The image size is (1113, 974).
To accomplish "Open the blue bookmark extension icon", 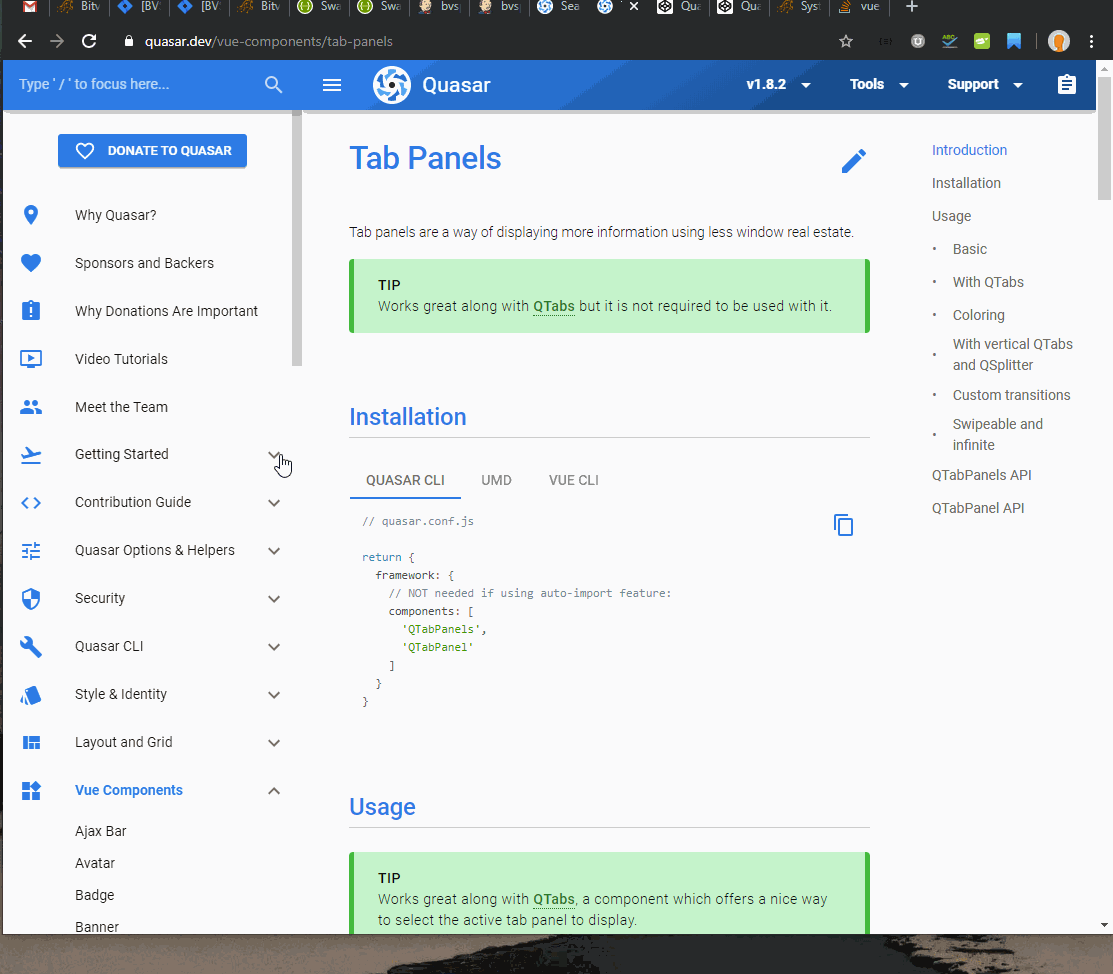I will point(1014,41).
